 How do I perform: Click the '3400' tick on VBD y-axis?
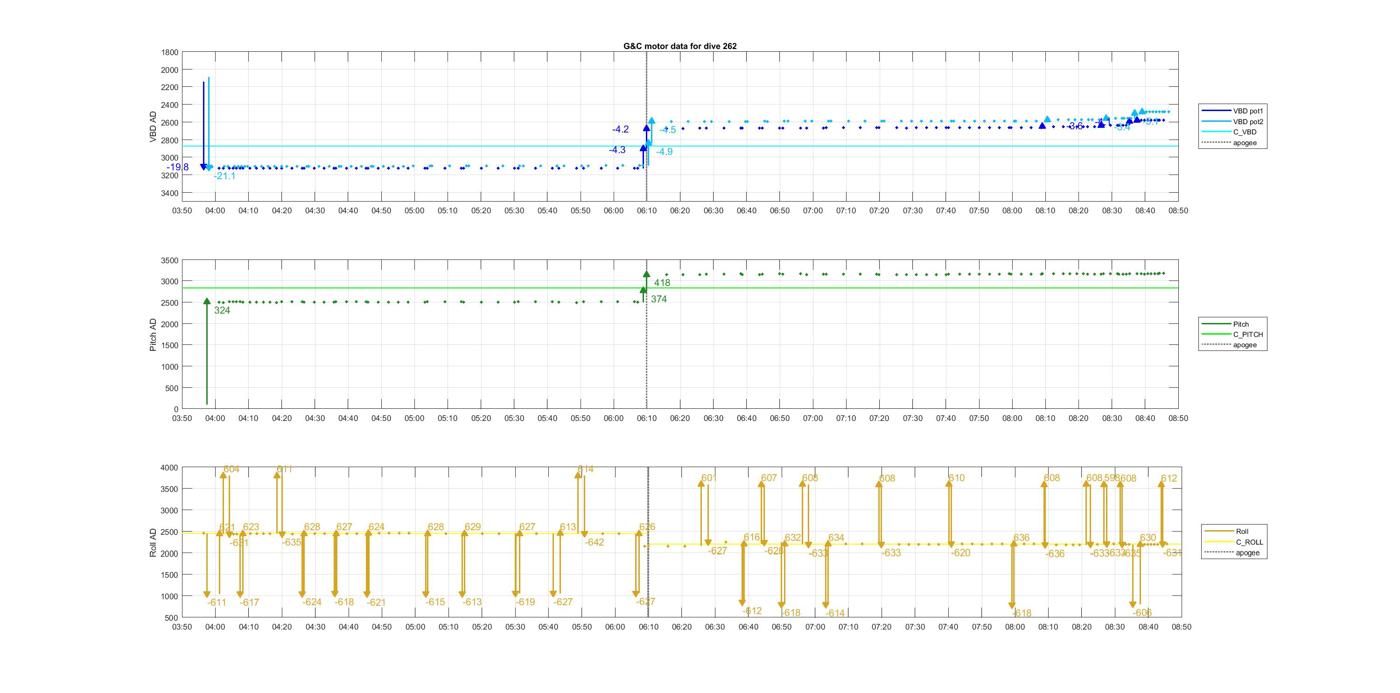[x=170, y=193]
